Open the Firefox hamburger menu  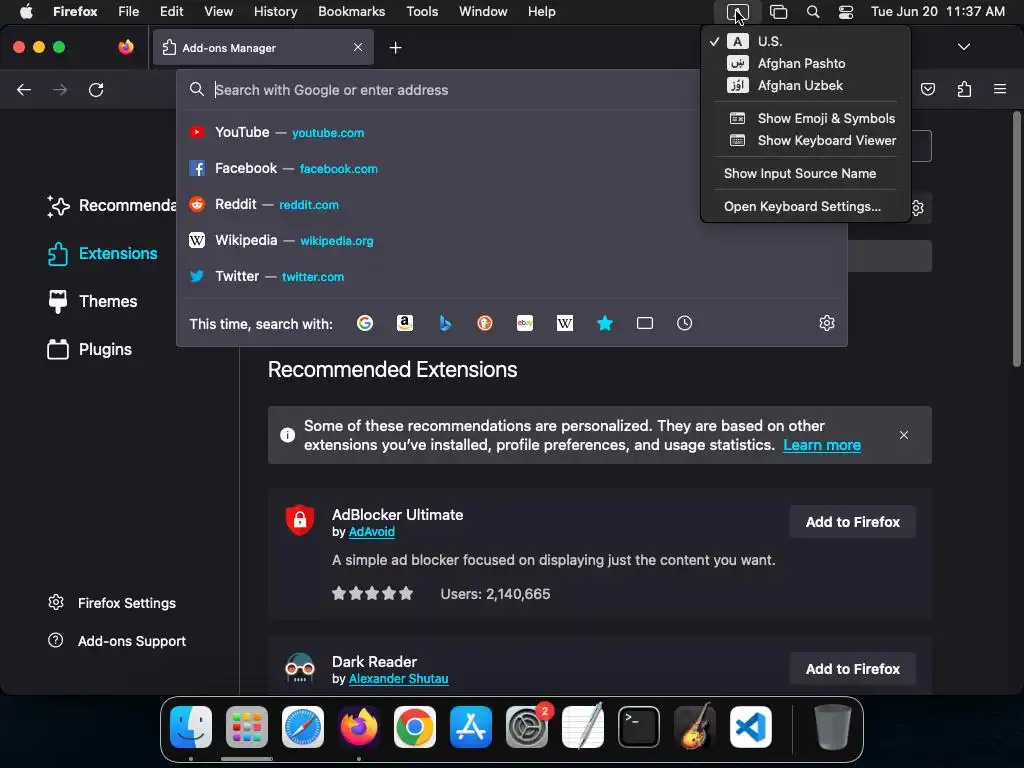[x=1000, y=89]
